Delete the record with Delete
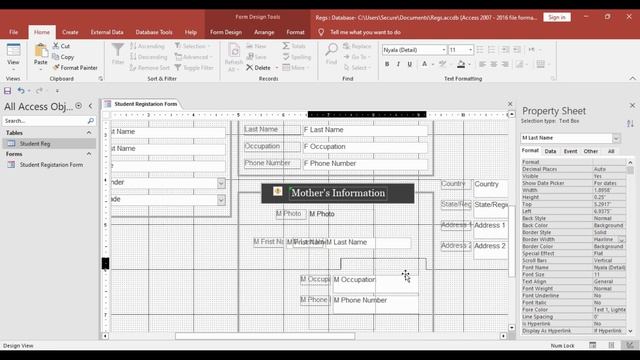Screen dimensions: 640x360 click(258, 68)
